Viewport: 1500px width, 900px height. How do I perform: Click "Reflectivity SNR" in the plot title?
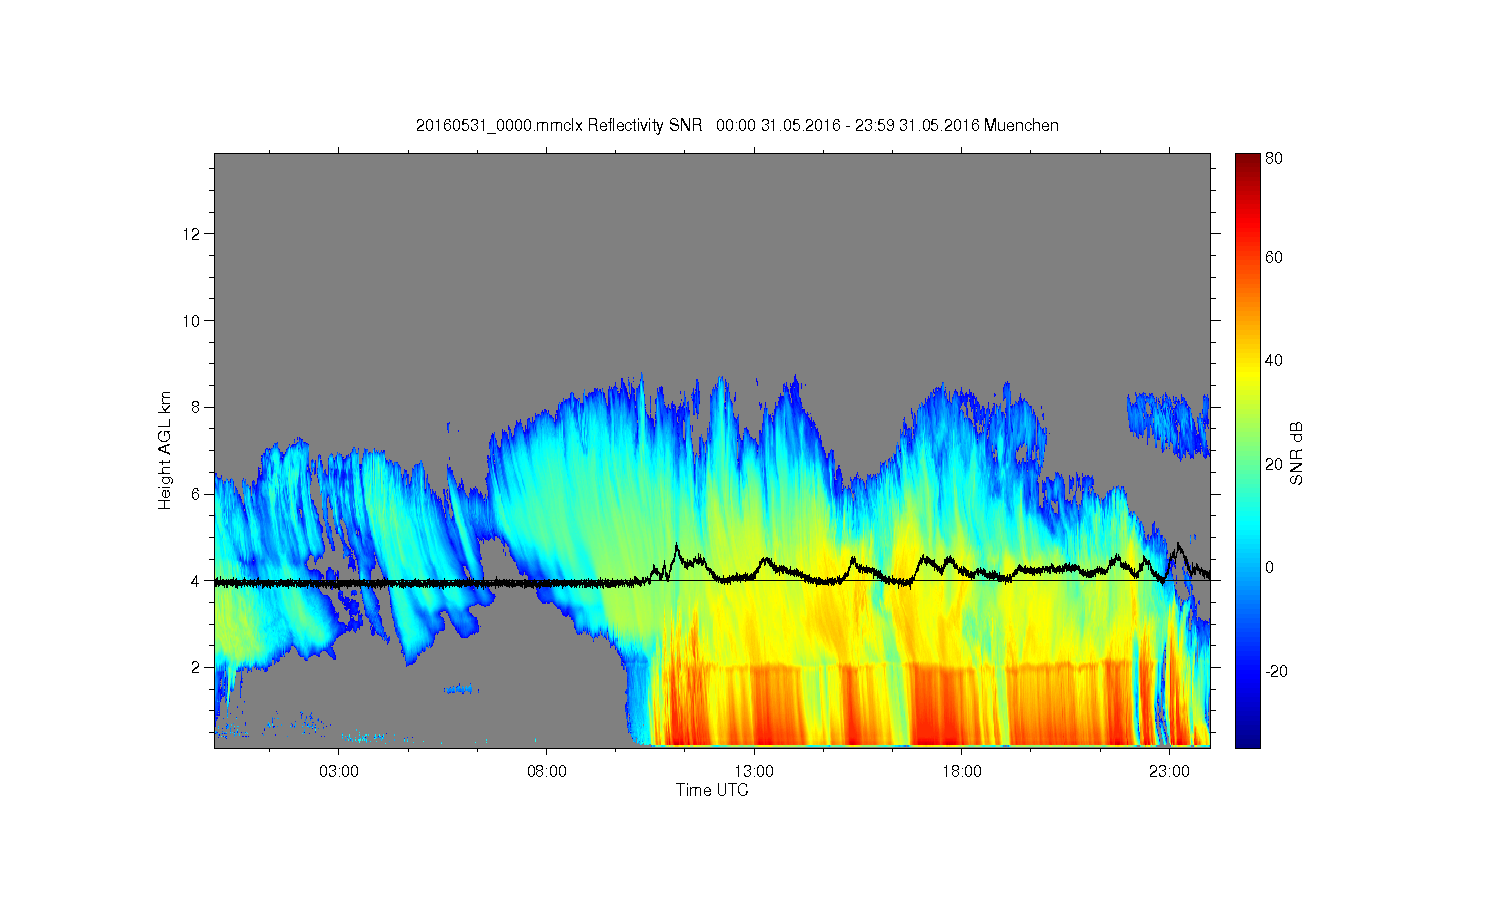coord(645,125)
